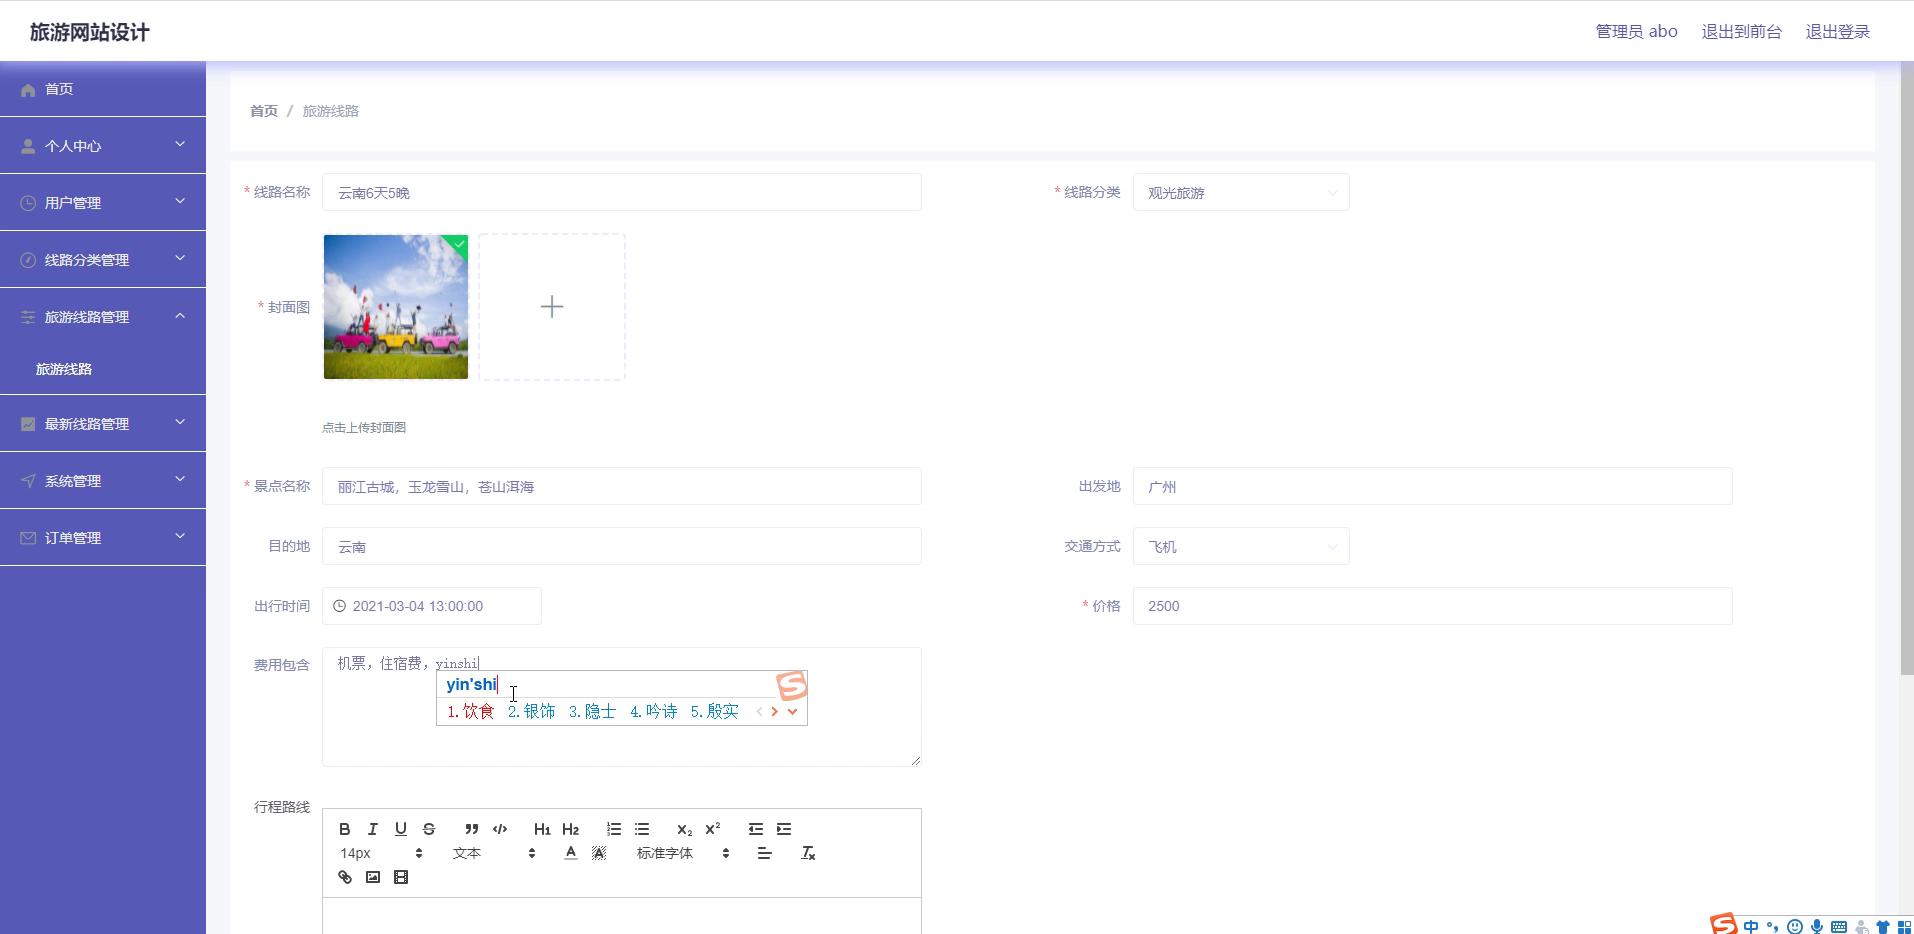Open the 标准字体 font family dropdown
1914x934 pixels.
pos(683,853)
